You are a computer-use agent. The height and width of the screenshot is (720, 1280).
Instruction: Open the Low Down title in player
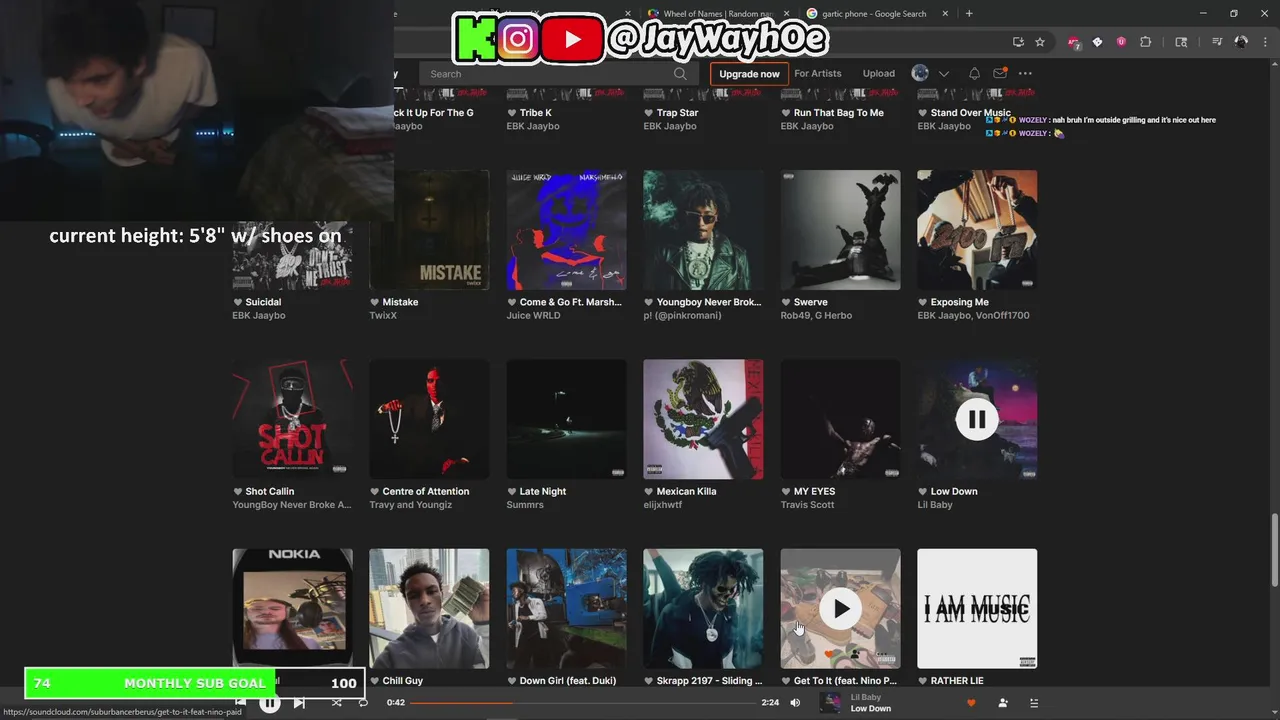[870, 709]
